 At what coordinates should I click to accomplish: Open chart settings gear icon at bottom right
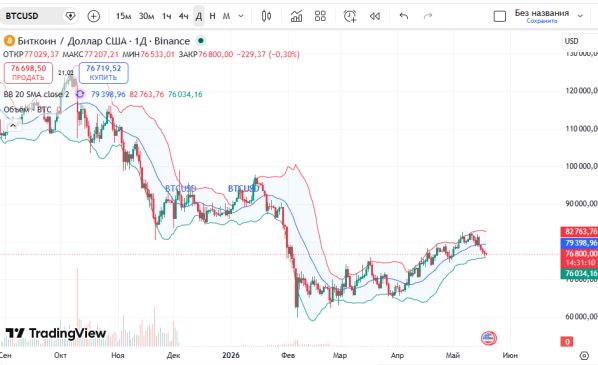[x=584, y=356]
